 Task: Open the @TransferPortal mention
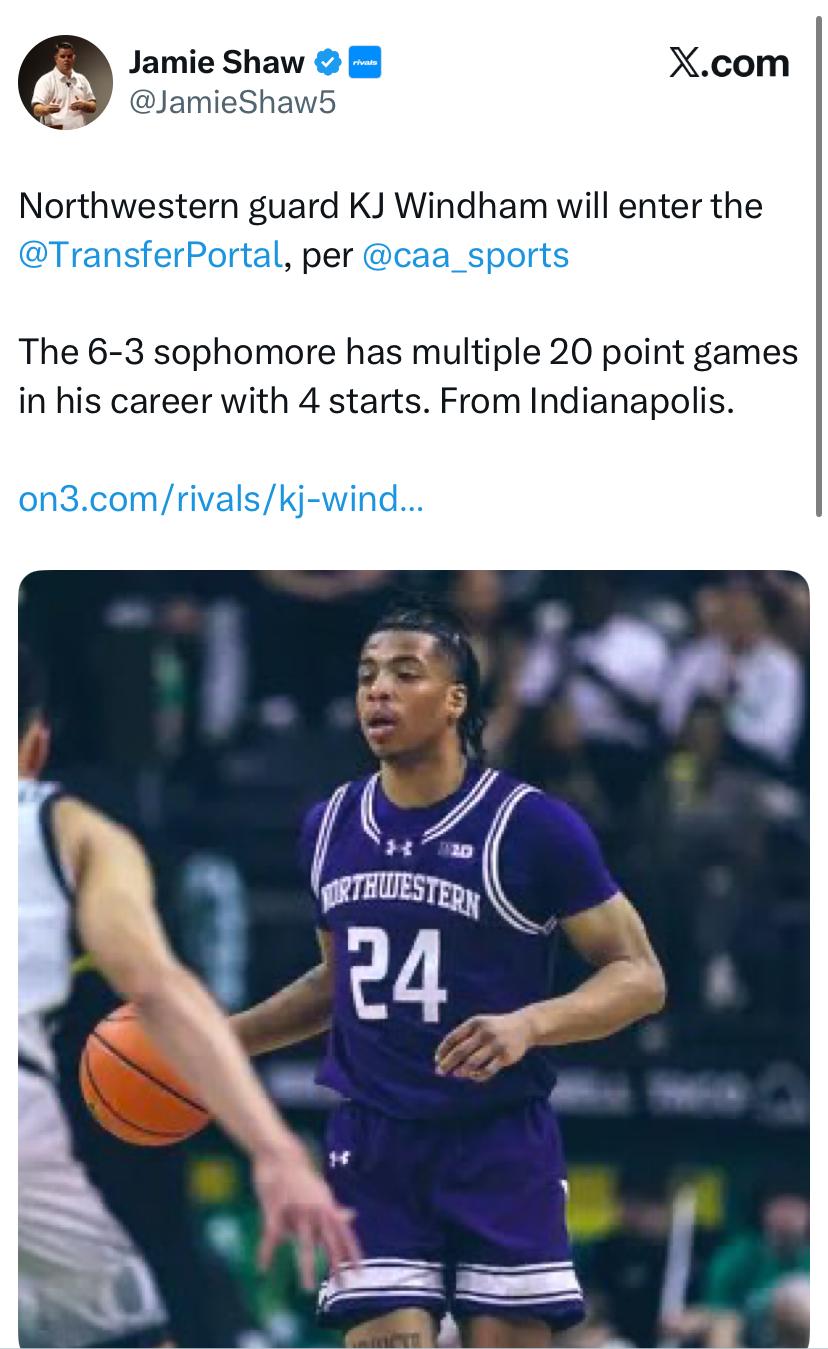[x=150, y=255]
